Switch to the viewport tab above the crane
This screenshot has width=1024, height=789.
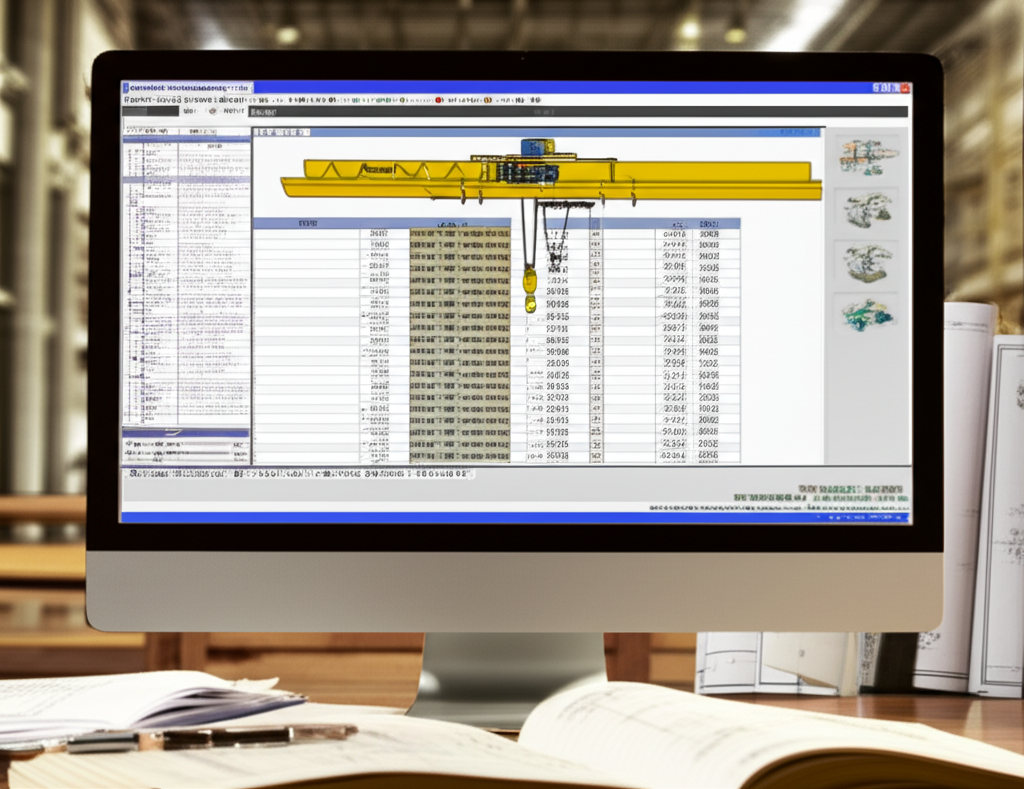(x=281, y=132)
